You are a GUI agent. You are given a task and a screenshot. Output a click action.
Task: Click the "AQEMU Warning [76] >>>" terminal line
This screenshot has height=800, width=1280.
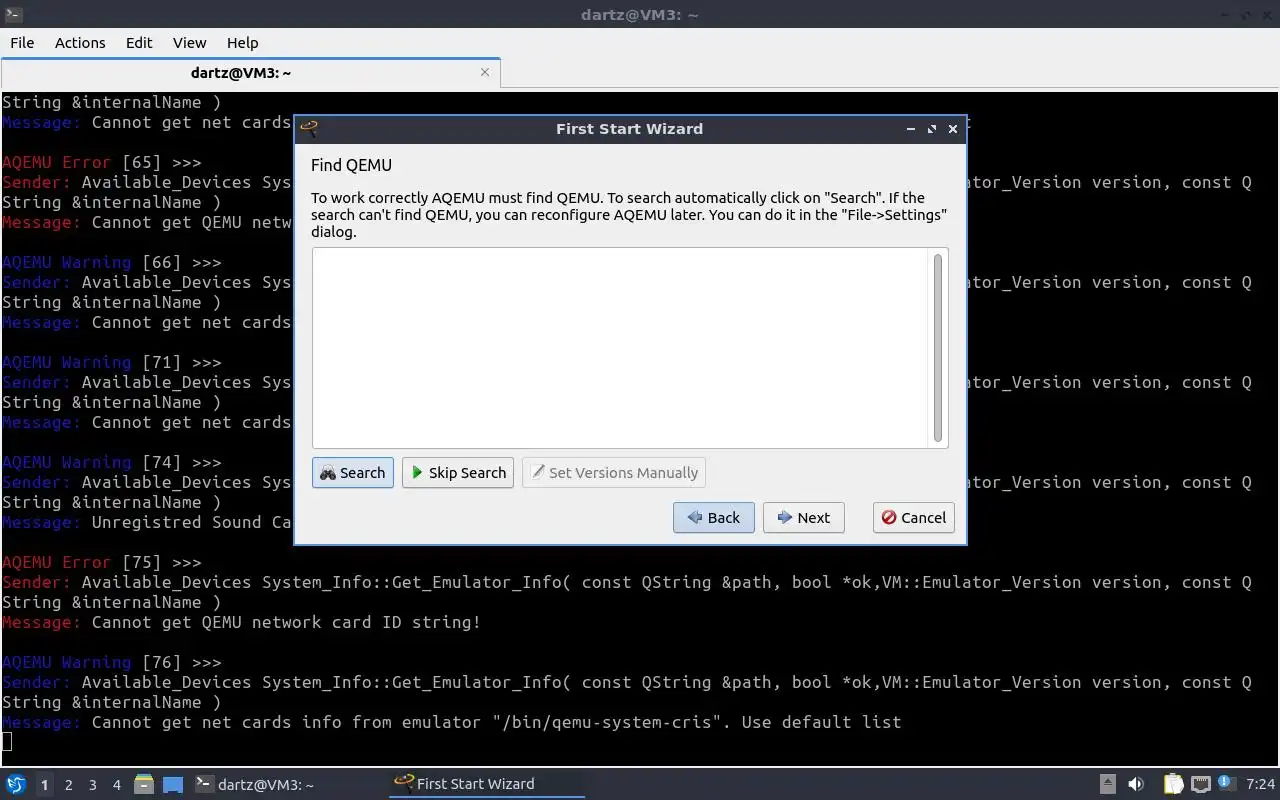click(x=112, y=662)
